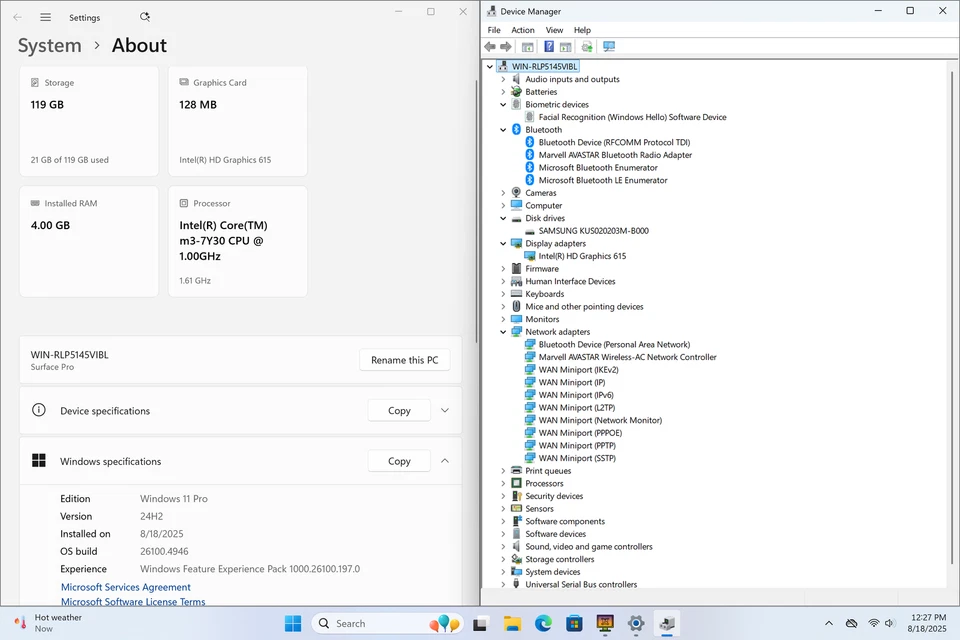
Task: Click the Device Manager taskbar icon
Action: (x=667, y=622)
